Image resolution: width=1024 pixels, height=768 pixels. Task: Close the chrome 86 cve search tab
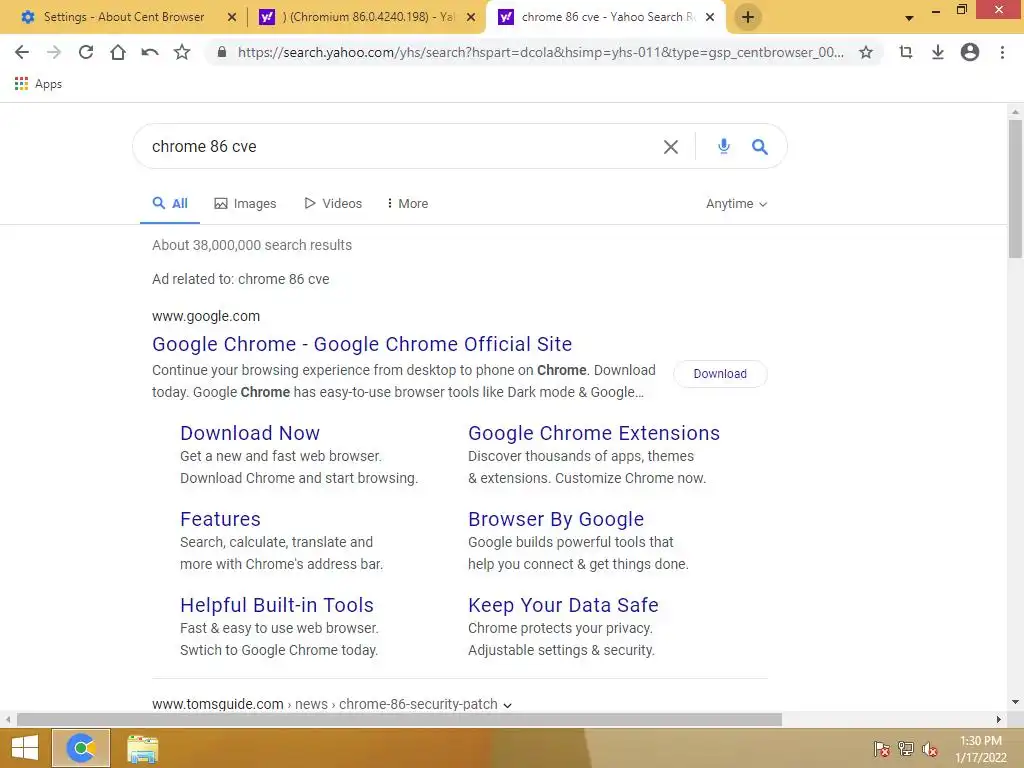(710, 18)
